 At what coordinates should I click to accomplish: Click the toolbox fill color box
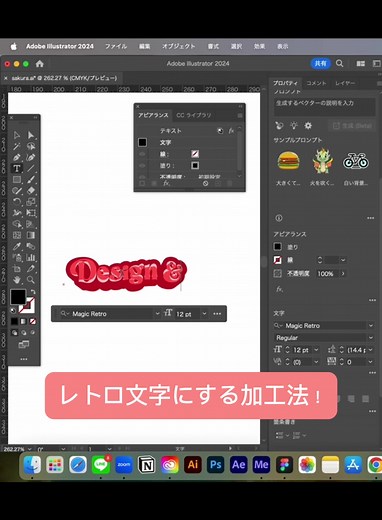[18, 297]
